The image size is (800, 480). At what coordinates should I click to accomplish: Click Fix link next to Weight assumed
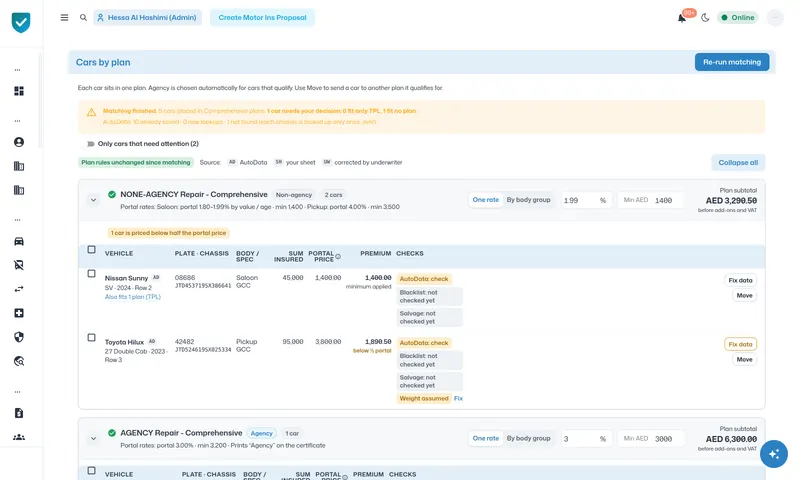(x=458, y=398)
